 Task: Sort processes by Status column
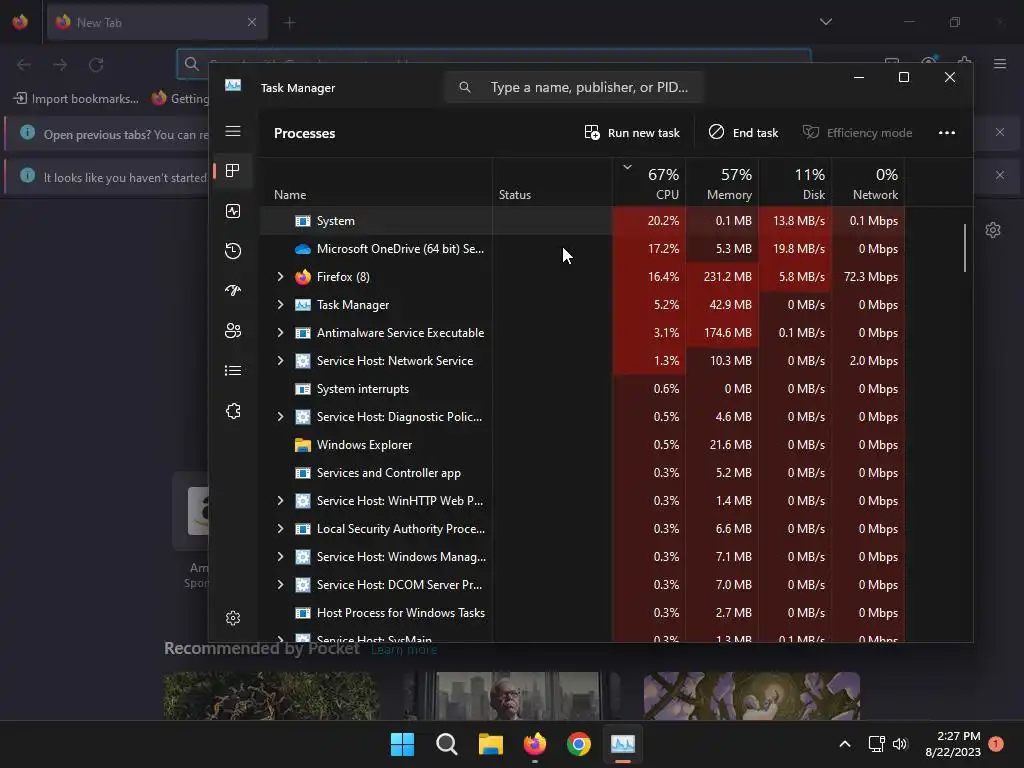[x=552, y=184]
